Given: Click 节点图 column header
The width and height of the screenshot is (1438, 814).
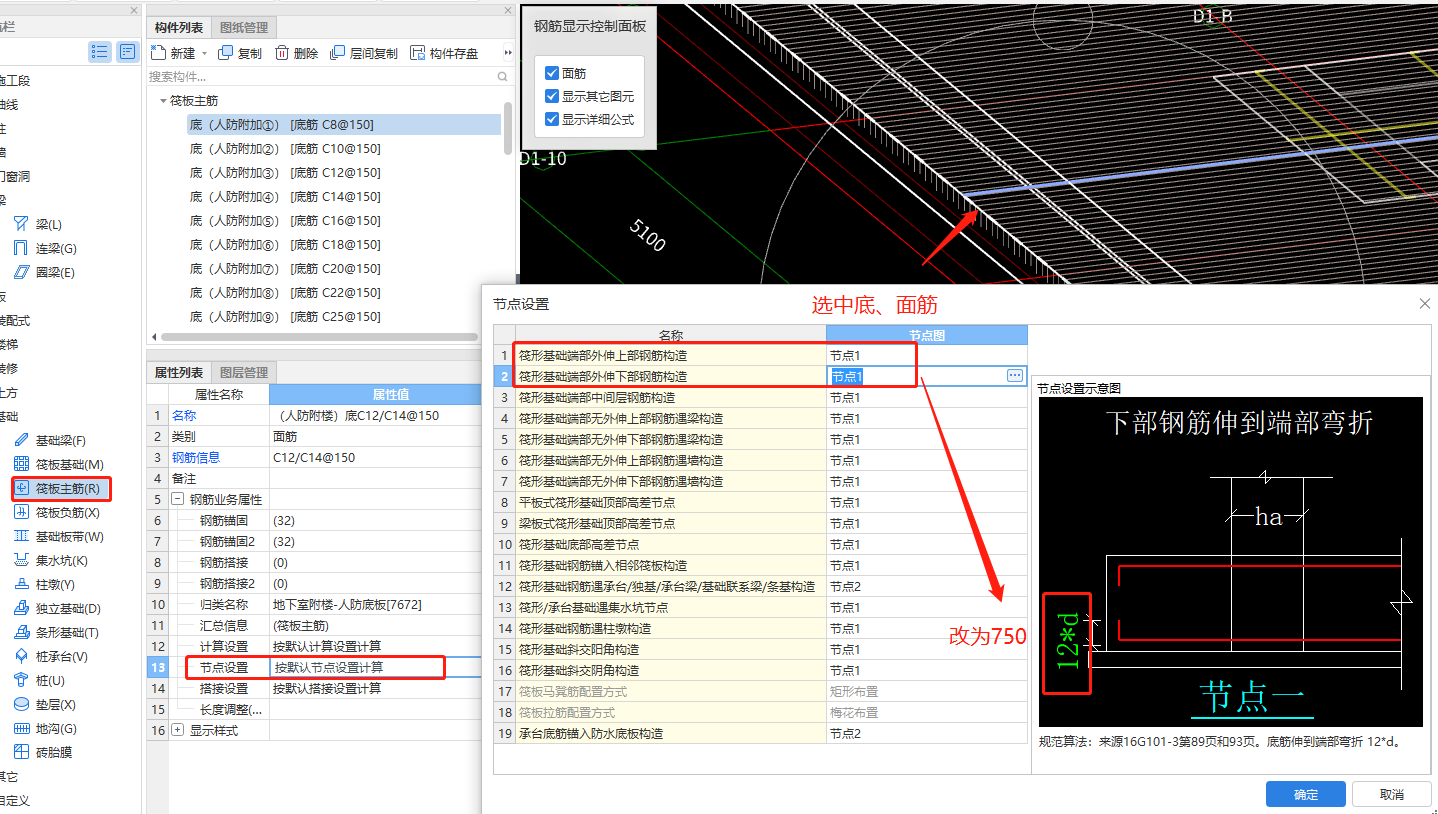Looking at the screenshot, I should (926, 335).
